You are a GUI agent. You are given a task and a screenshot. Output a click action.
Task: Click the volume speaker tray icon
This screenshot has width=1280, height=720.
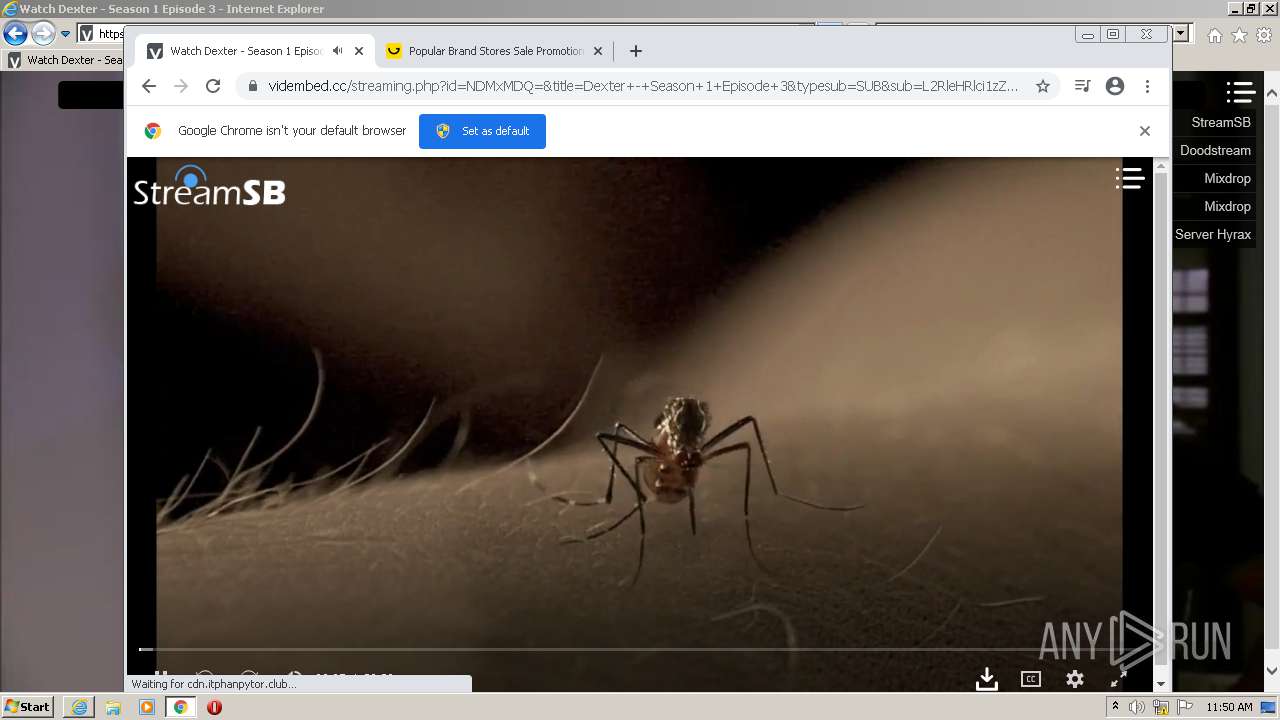[x=1137, y=707]
